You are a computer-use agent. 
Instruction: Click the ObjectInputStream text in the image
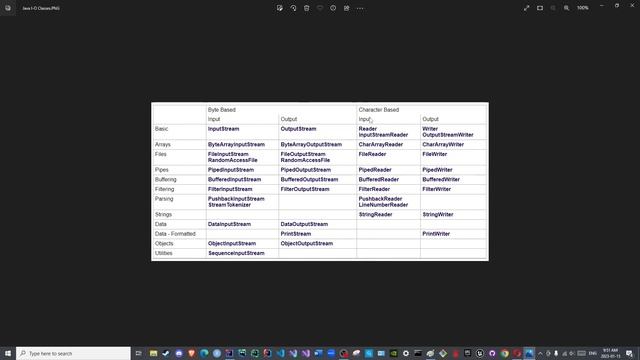pyautogui.click(x=232, y=244)
